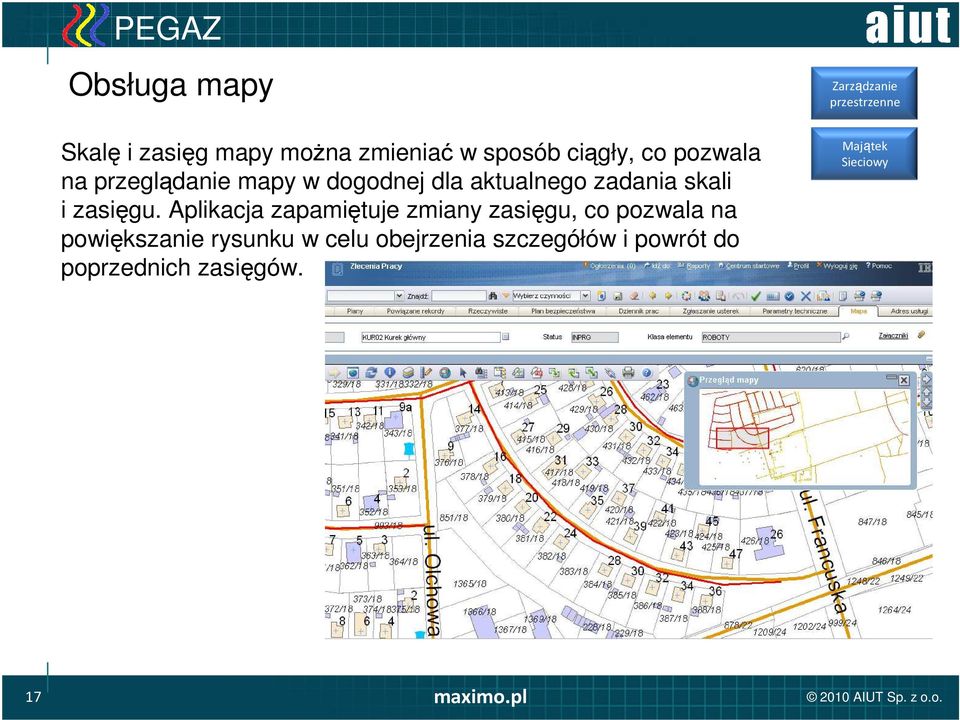Switch to the Plany tab
Viewport: 960px width, 720px height.
pyautogui.click(x=354, y=311)
